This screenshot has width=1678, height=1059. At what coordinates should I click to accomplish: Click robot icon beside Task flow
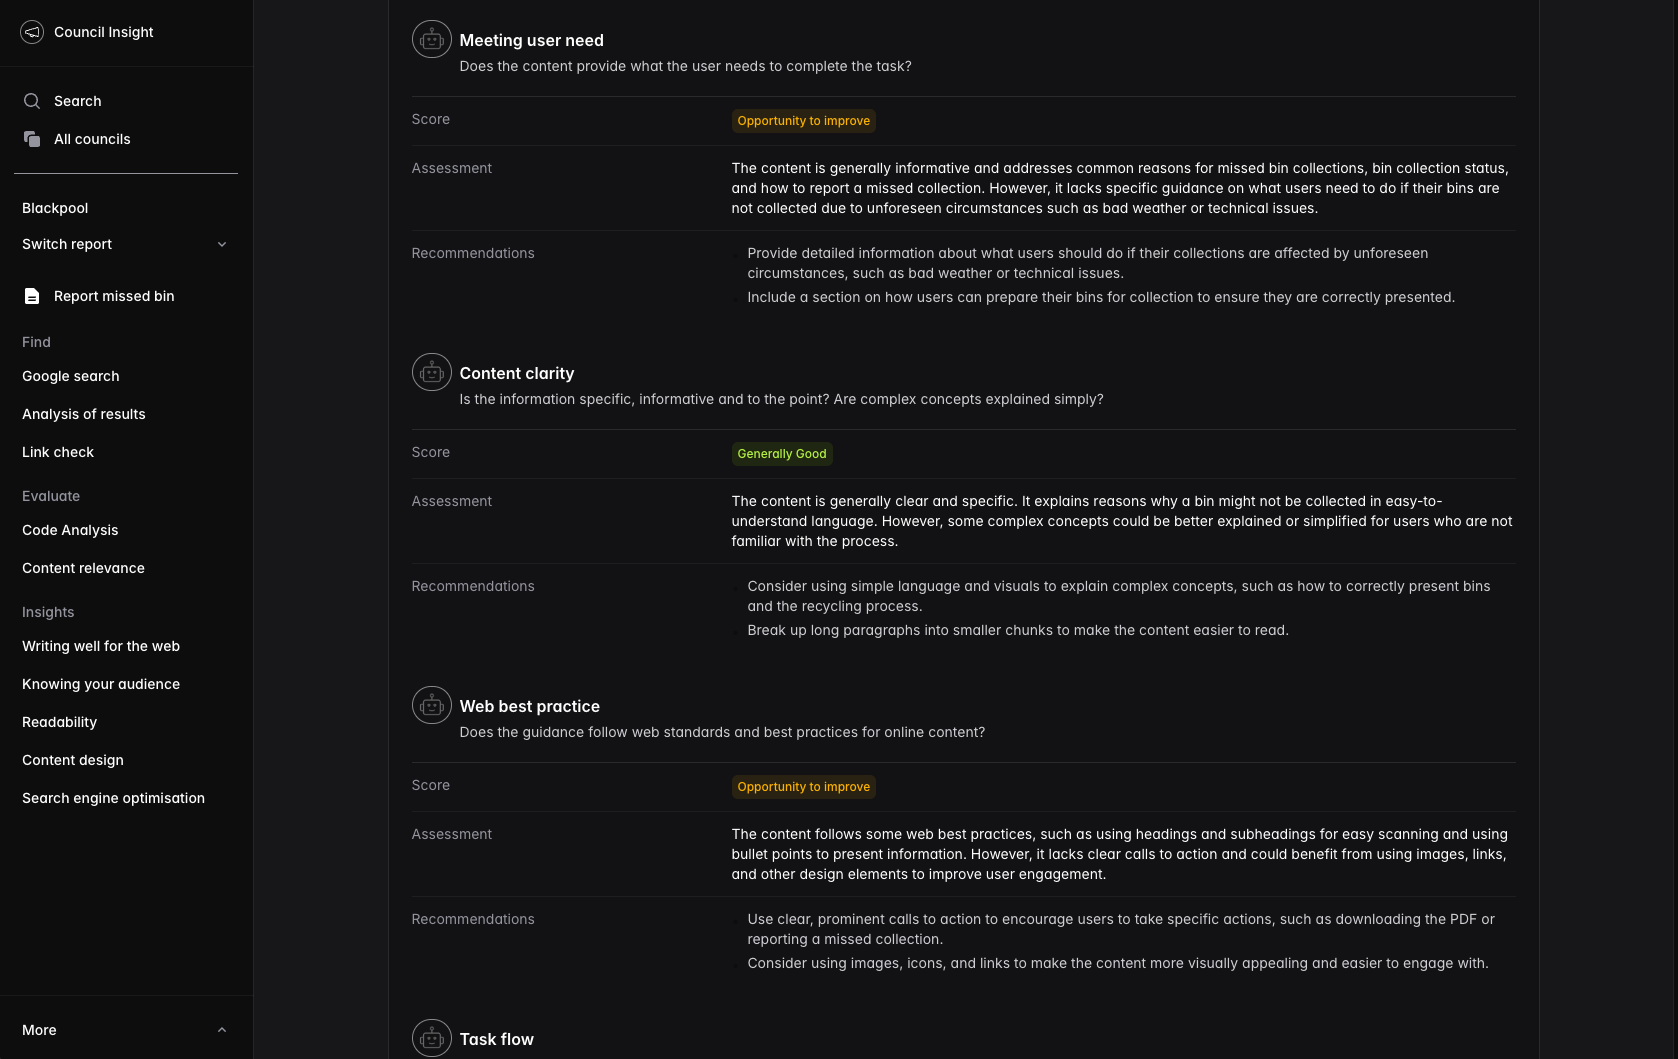point(432,1039)
